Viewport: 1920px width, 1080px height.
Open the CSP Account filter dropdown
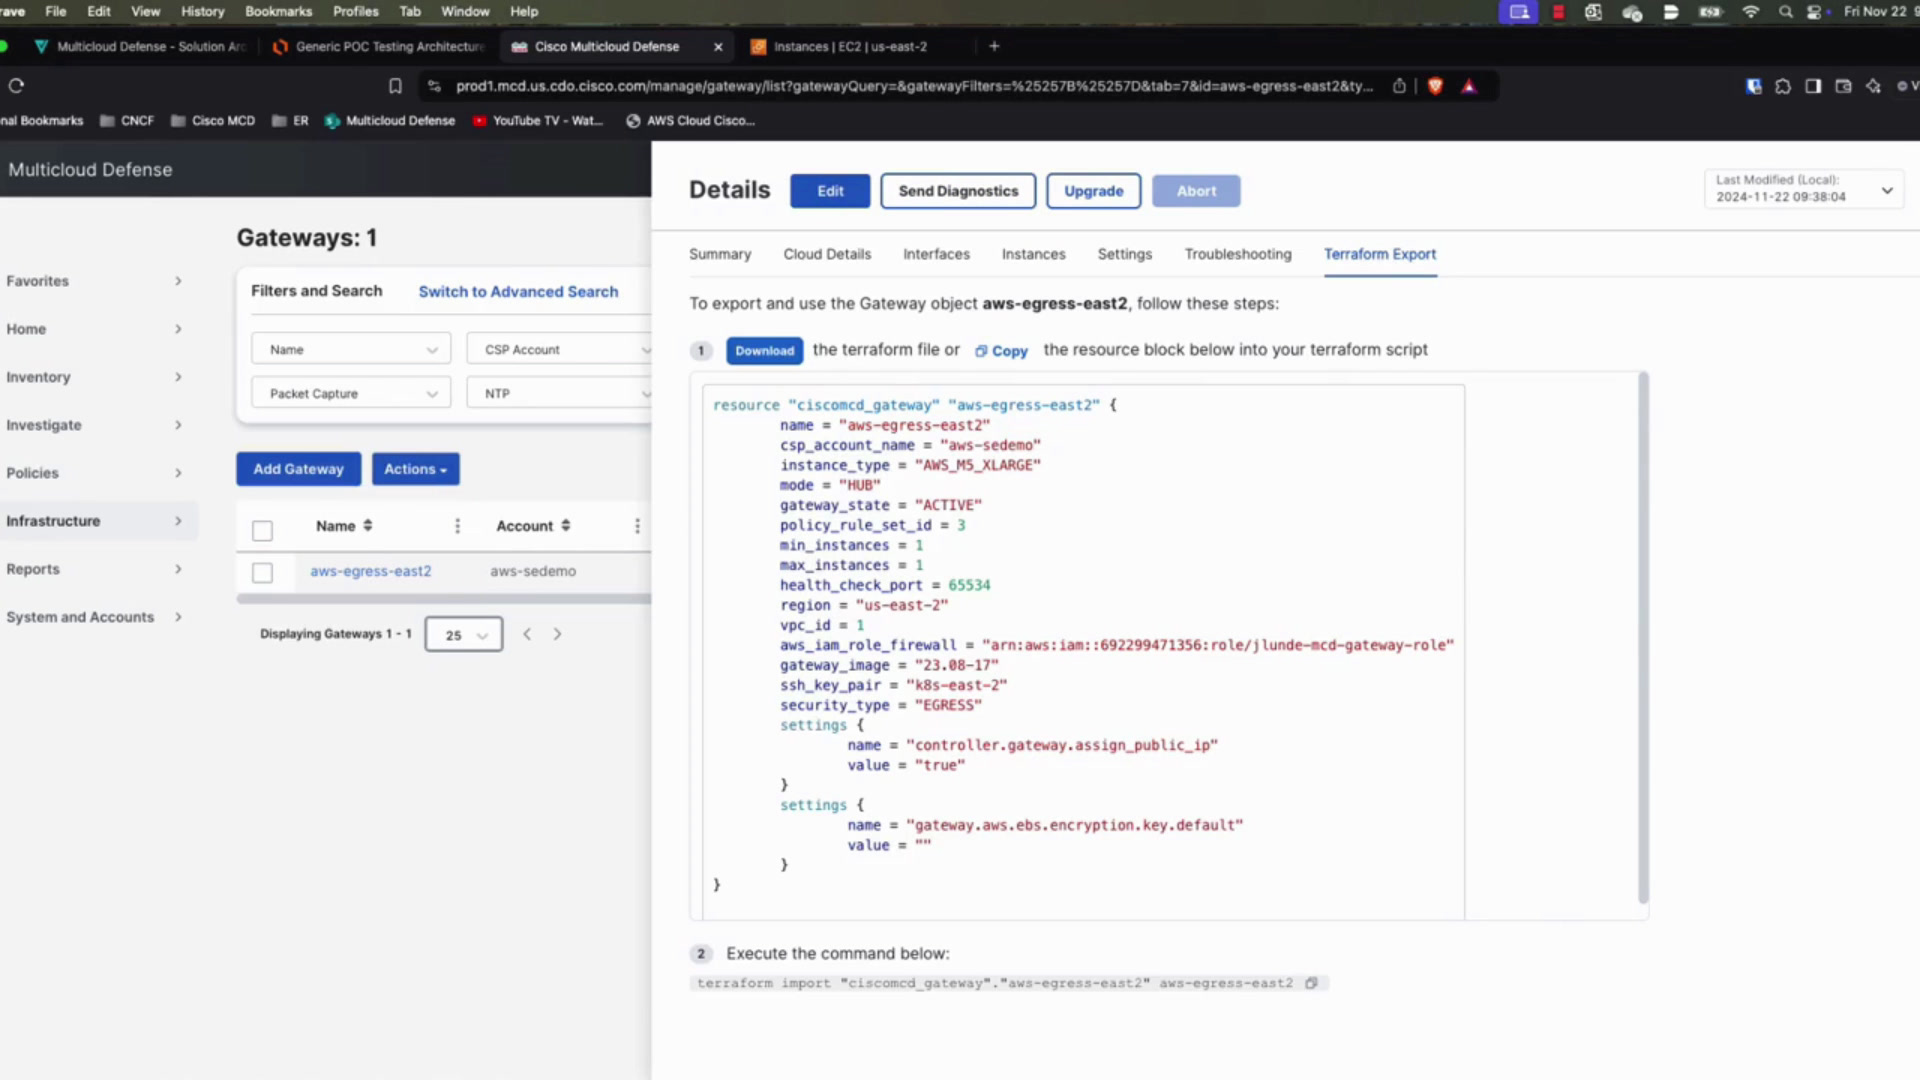click(559, 349)
